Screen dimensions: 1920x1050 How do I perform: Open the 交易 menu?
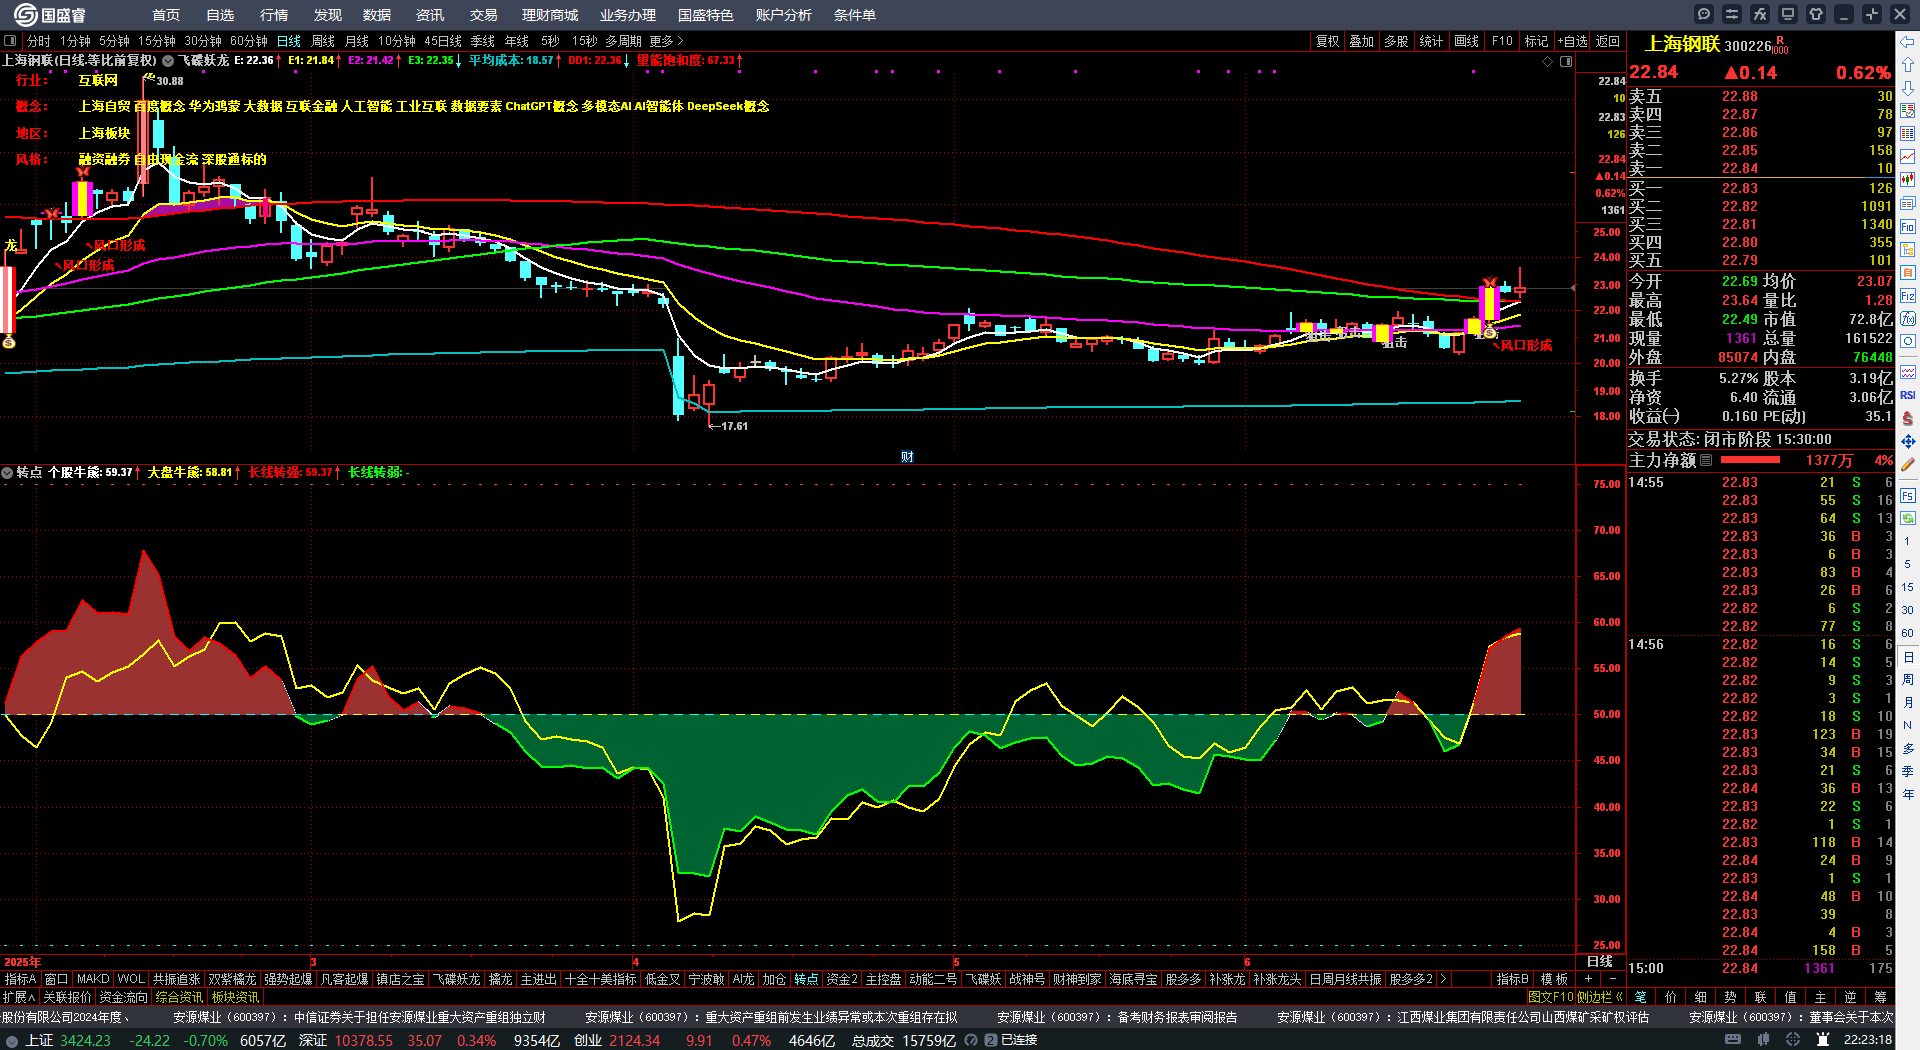[484, 15]
